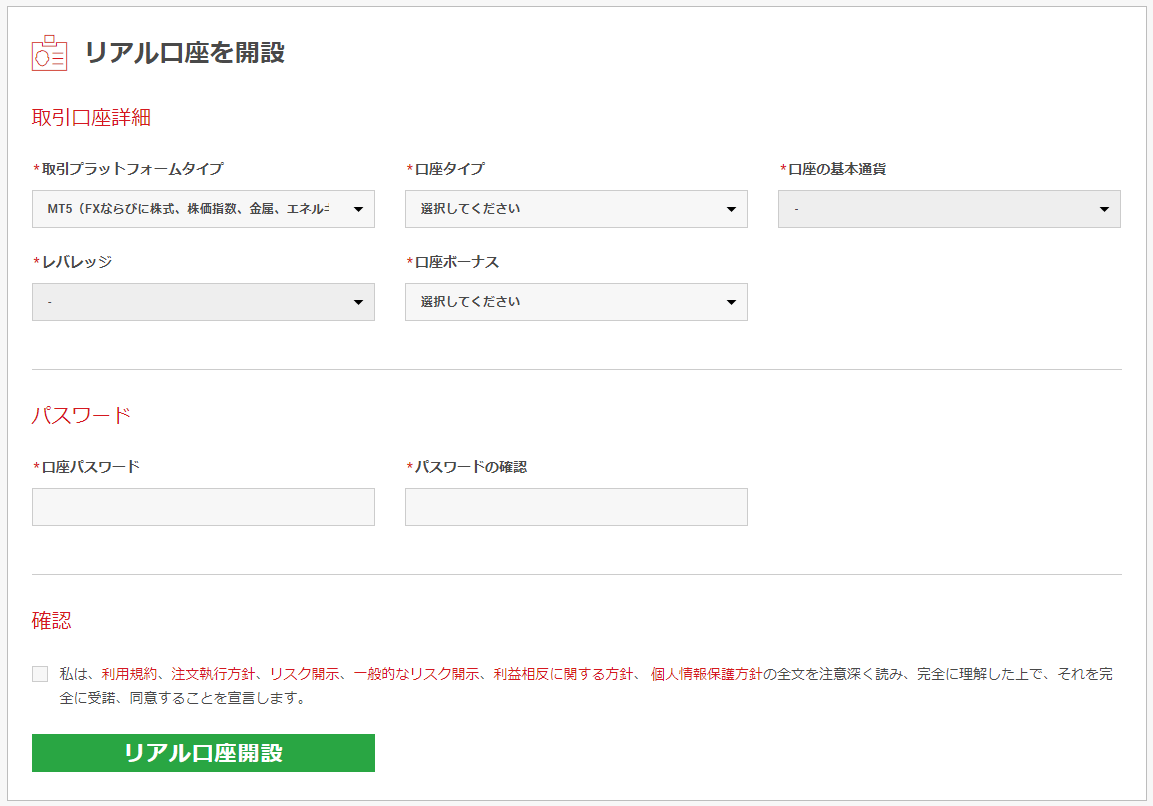
Task: Open the レバレッジ dropdown
Action: coord(203,302)
